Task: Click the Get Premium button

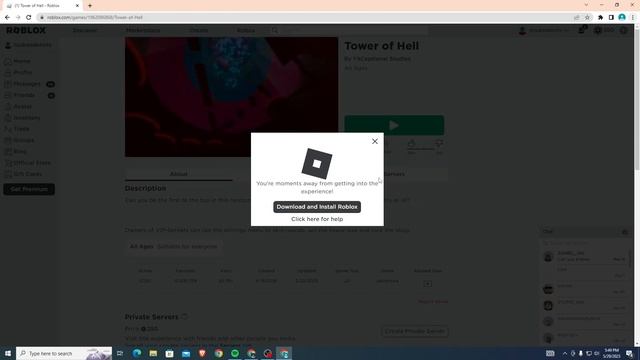Action: tap(29, 189)
